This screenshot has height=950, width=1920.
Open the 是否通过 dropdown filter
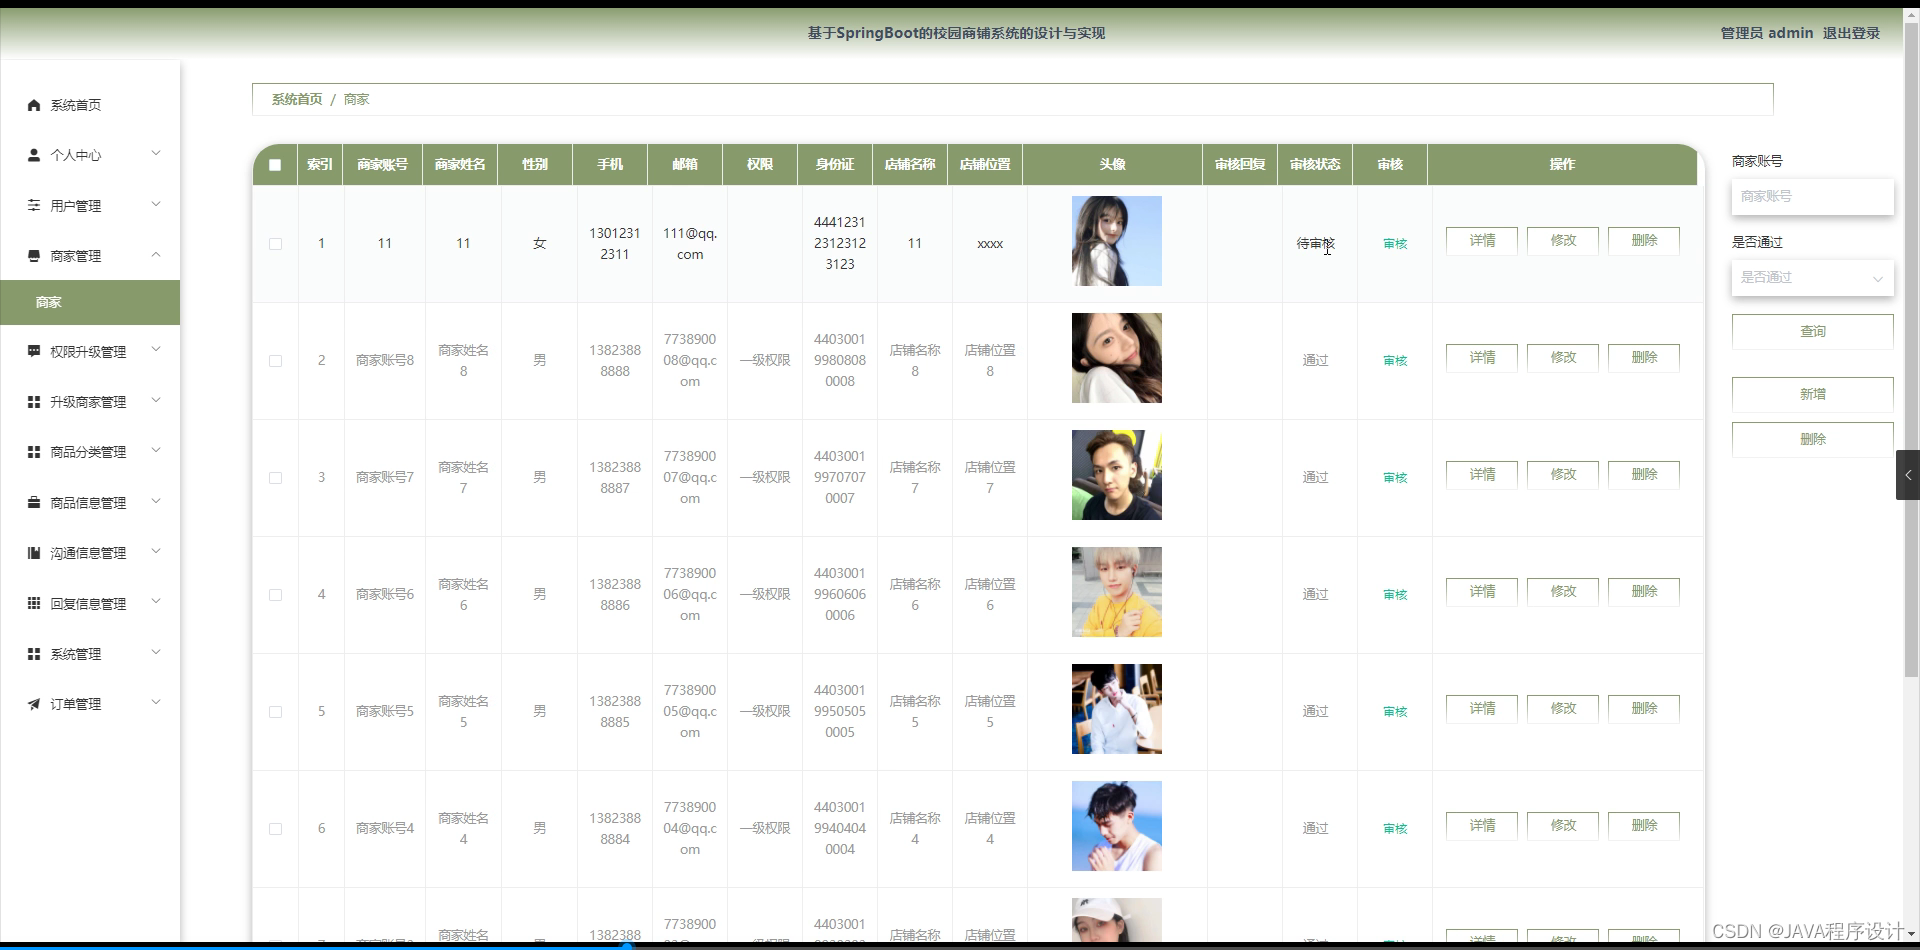(1812, 278)
